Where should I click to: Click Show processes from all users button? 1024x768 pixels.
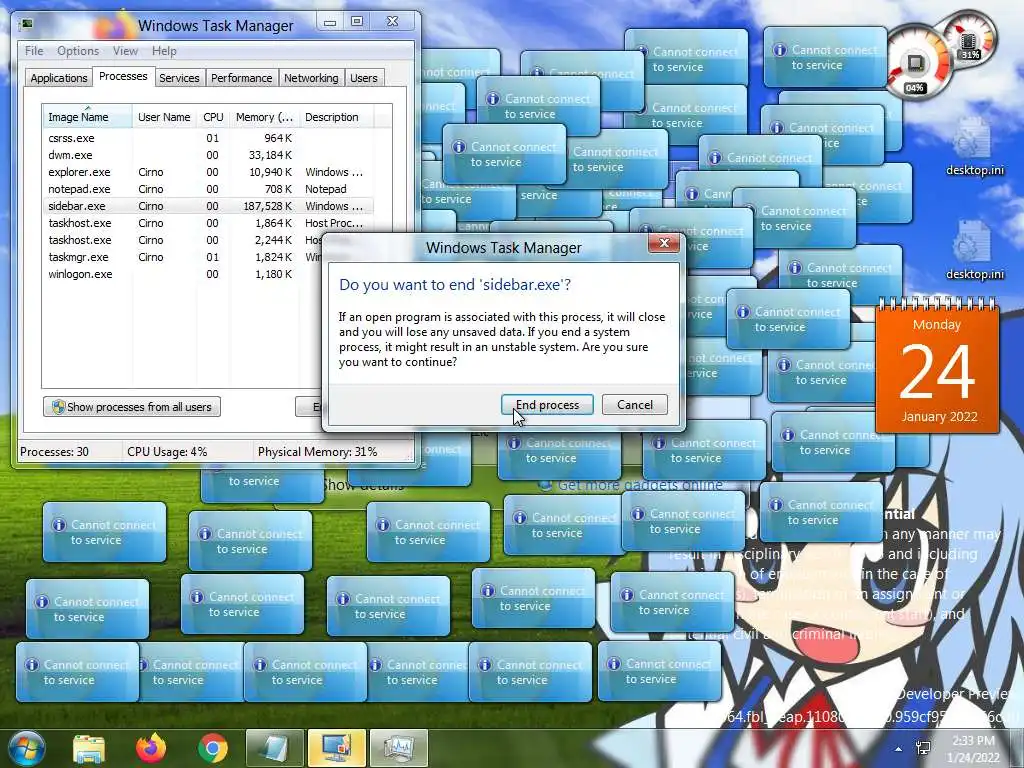pos(132,407)
